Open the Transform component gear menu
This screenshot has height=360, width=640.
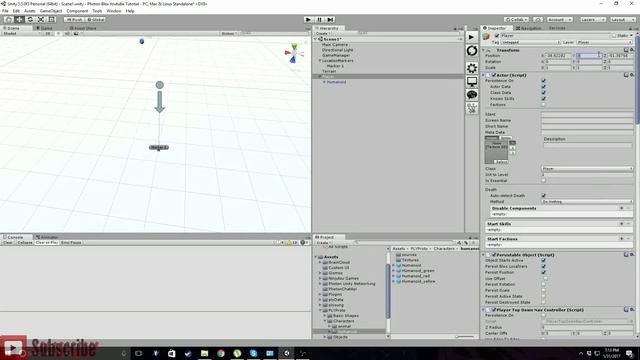631,50
